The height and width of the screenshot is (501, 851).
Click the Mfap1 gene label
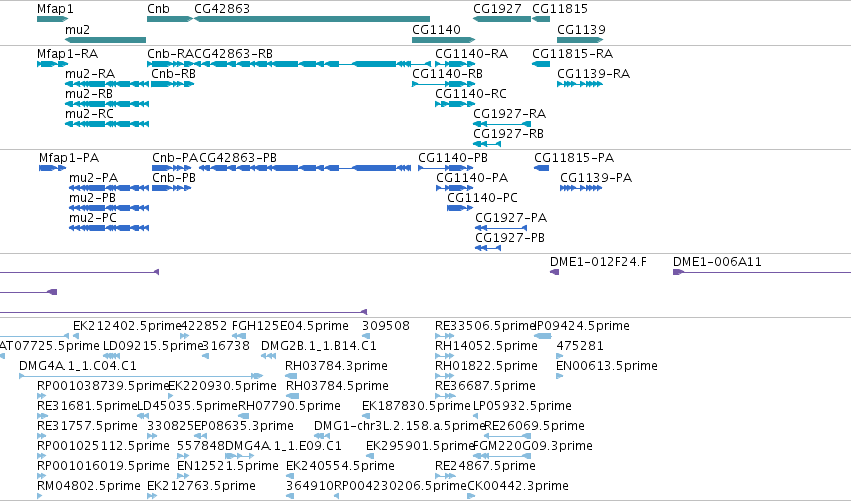55,9
